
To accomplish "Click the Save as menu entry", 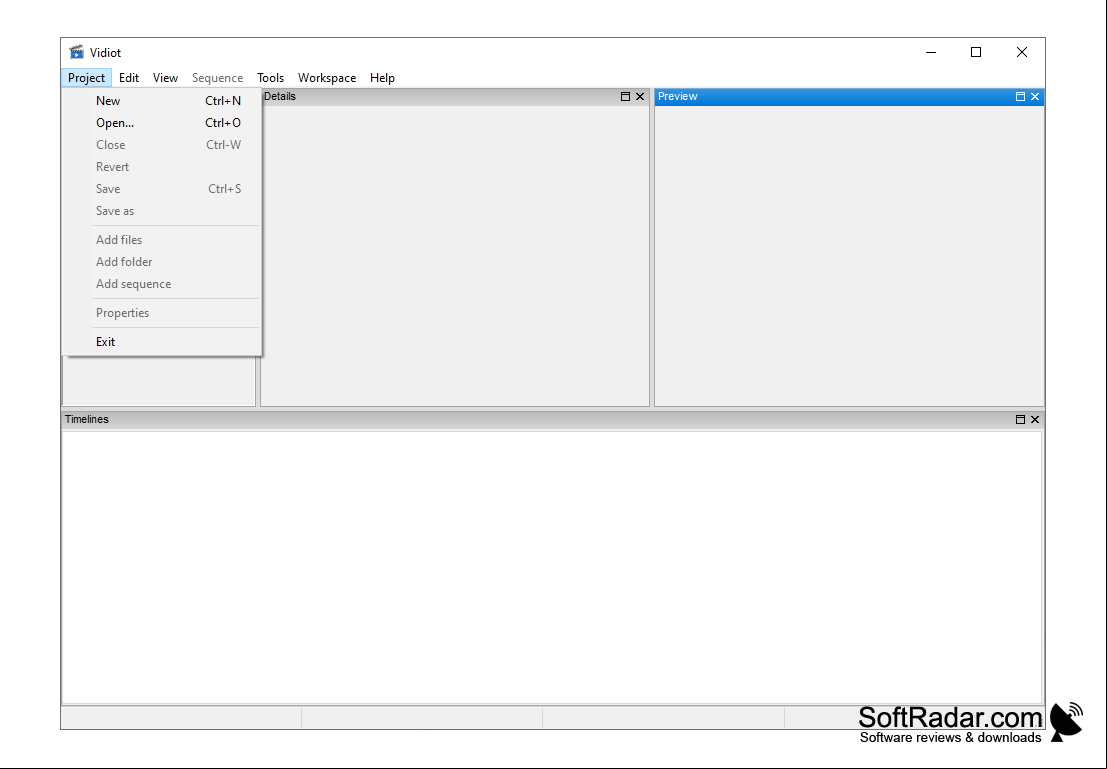I will pyautogui.click(x=162, y=210).
